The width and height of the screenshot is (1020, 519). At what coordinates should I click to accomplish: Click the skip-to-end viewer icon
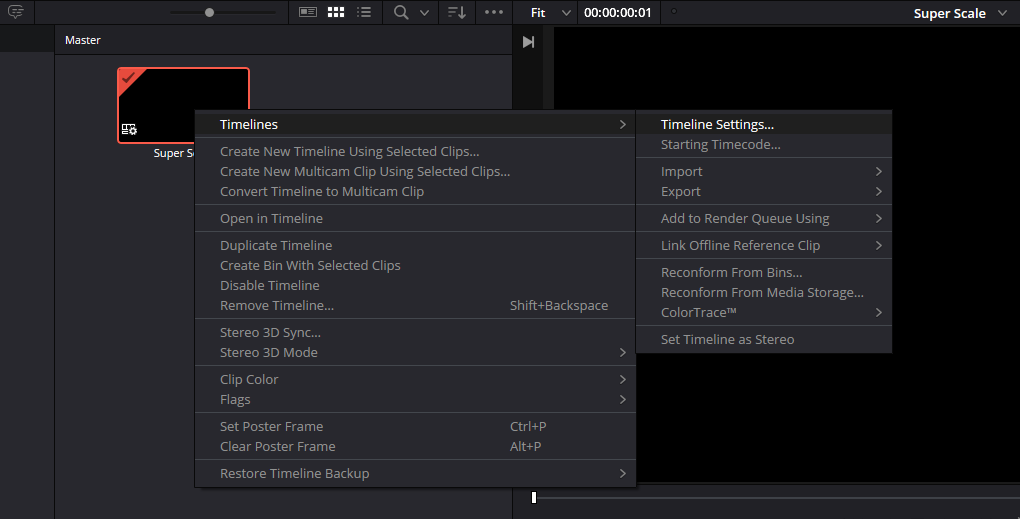pyautogui.click(x=528, y=42)
